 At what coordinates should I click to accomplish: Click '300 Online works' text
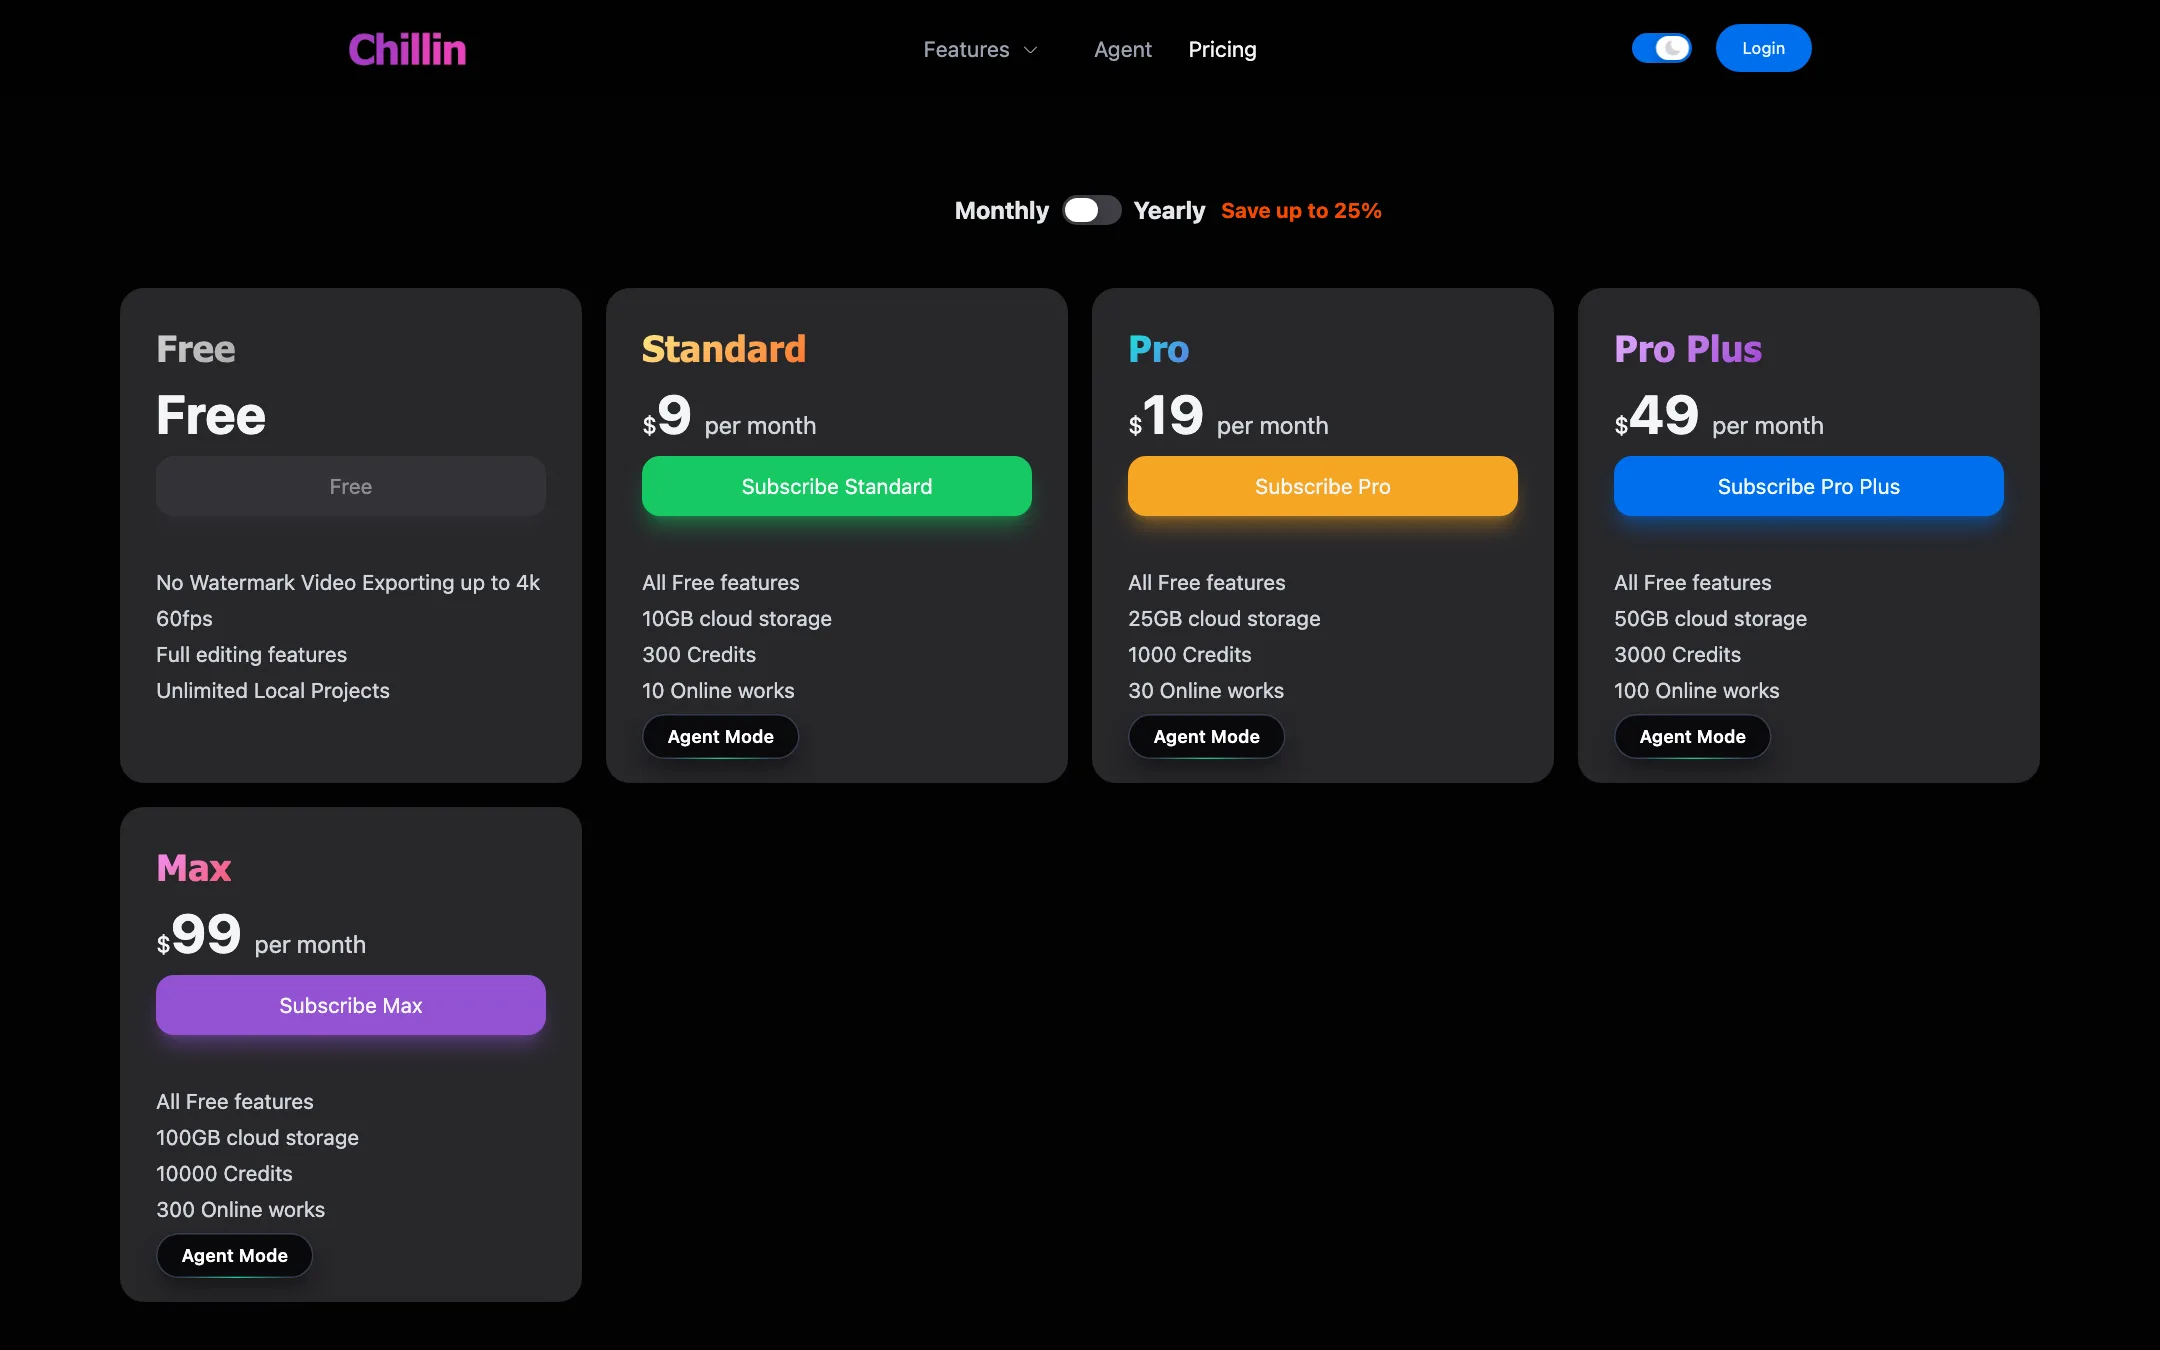click(240, 1209)
